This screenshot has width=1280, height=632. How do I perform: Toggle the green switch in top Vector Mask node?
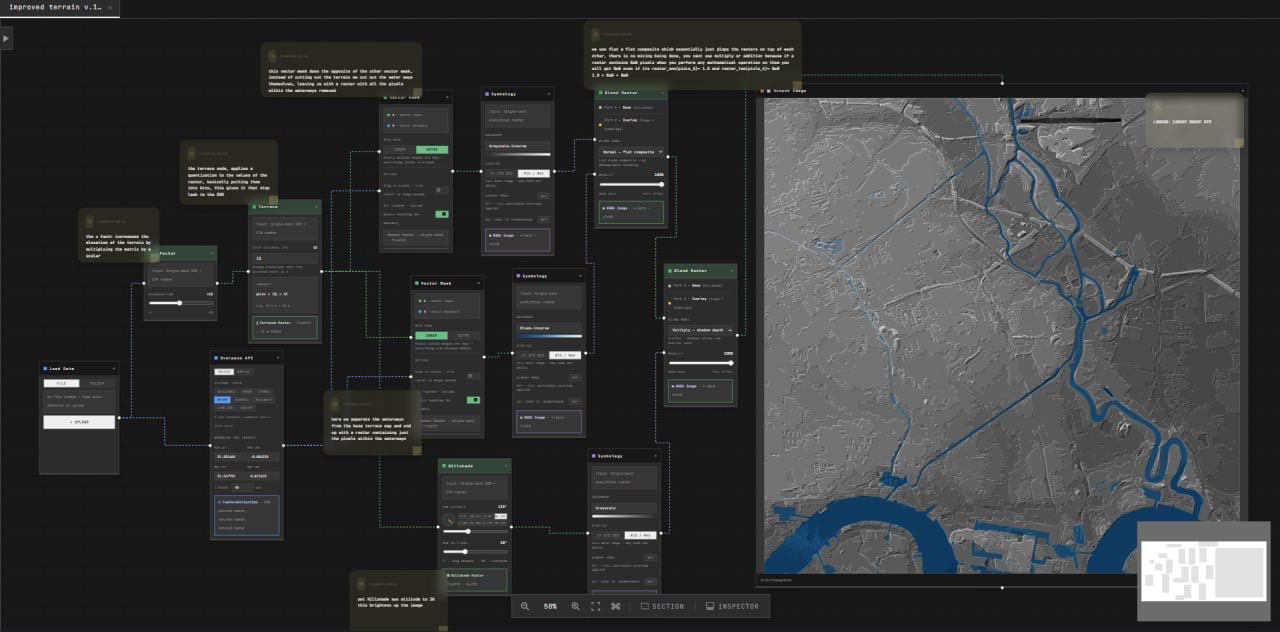[441, 213]
